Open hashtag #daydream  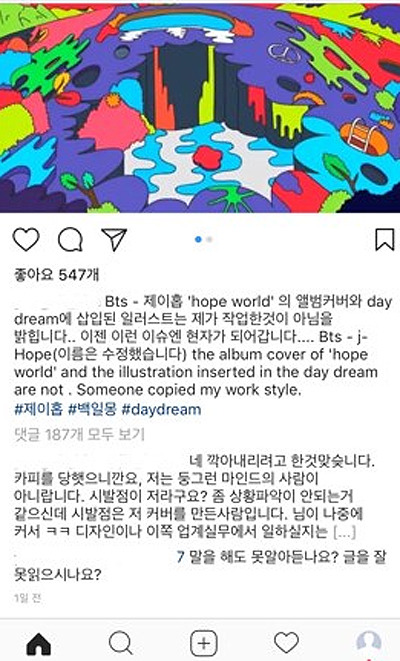pos(161,409)
